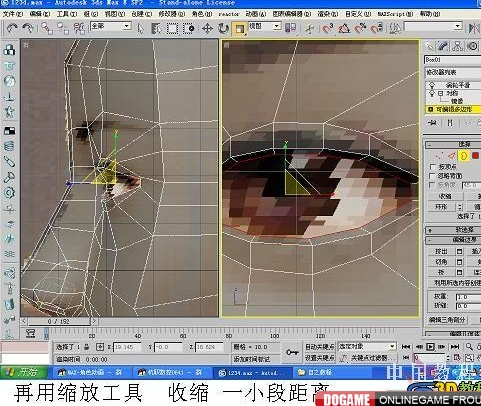This screenshot has width=481, height=406.
Task: Collapse the 编辑边界 rollout
Action: click(x=453, y=240)
